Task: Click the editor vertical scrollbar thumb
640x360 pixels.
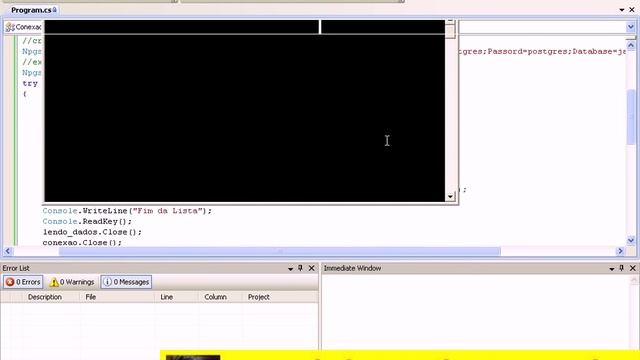Action: [x=631, y=116]
